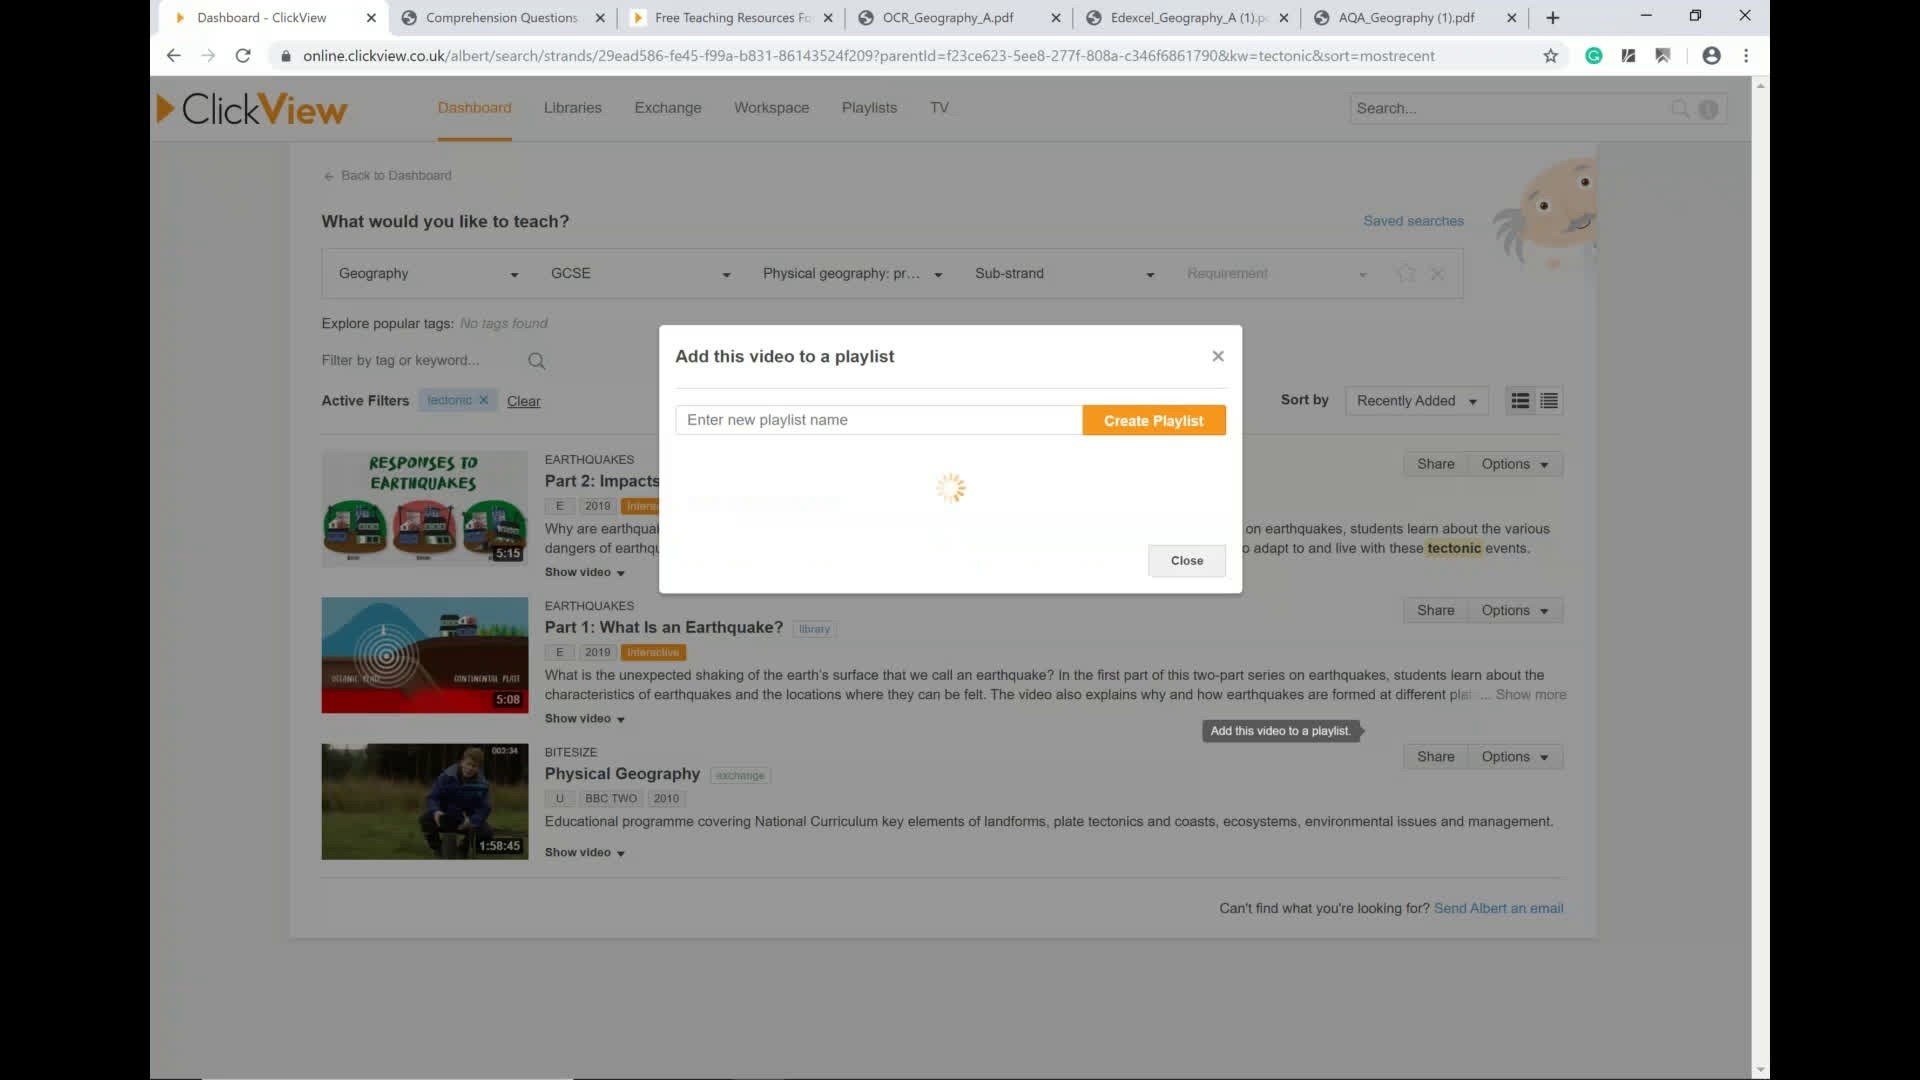Click the filter keyword search magnifier icon

536,361
